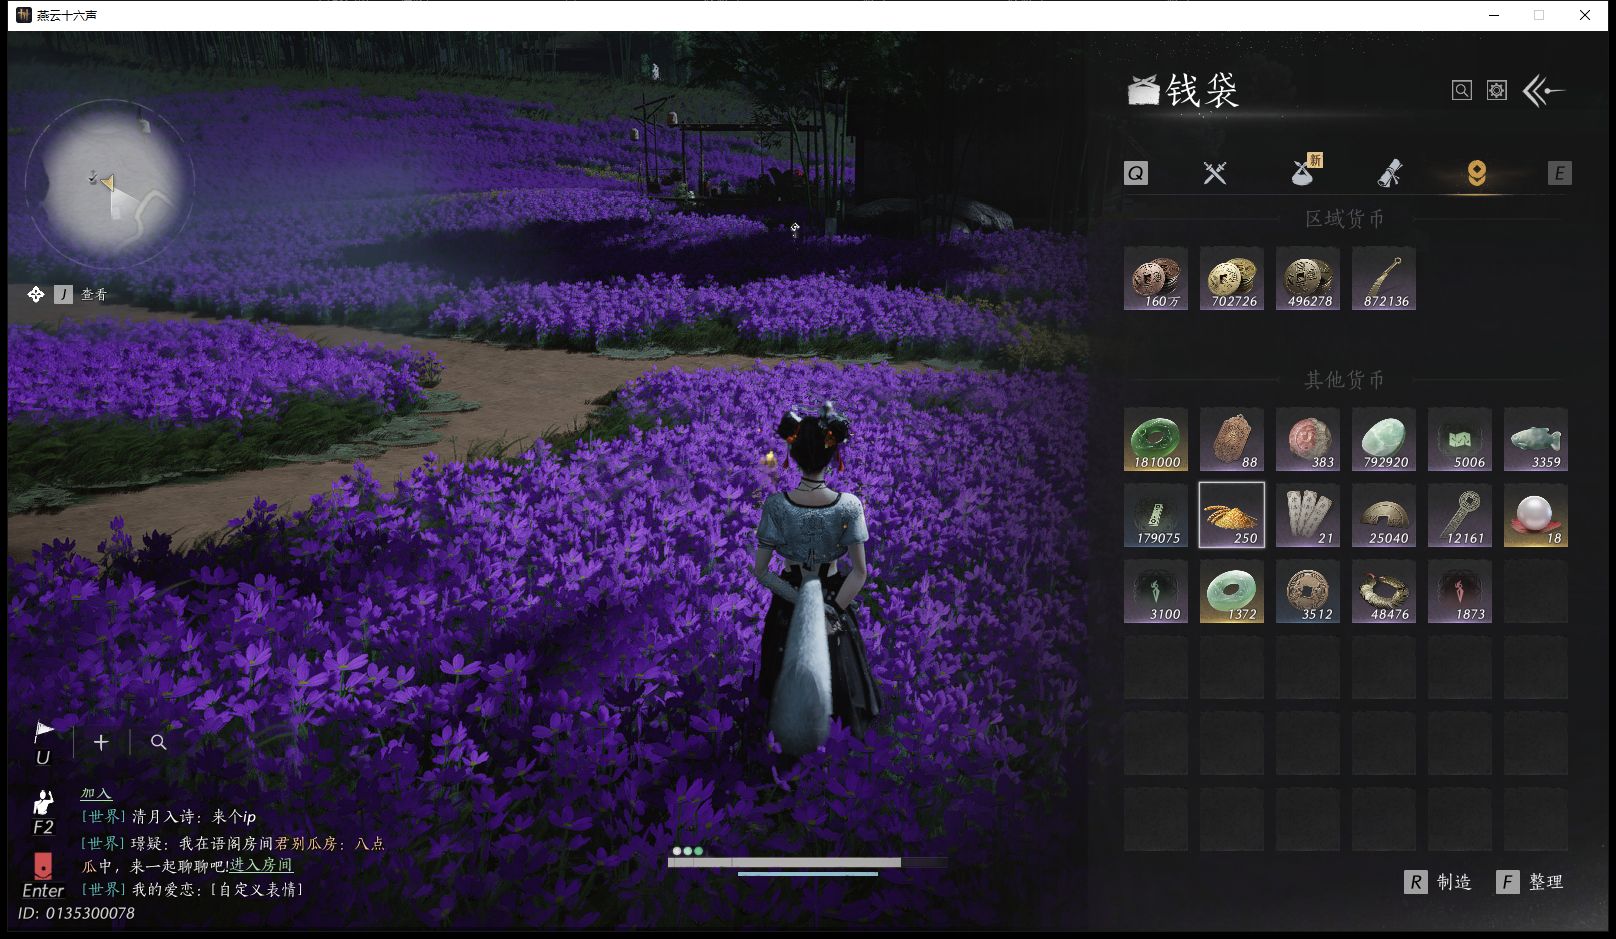Click the J 查看 view button
Screen dimensions: 1616x939
pos(81,294)
